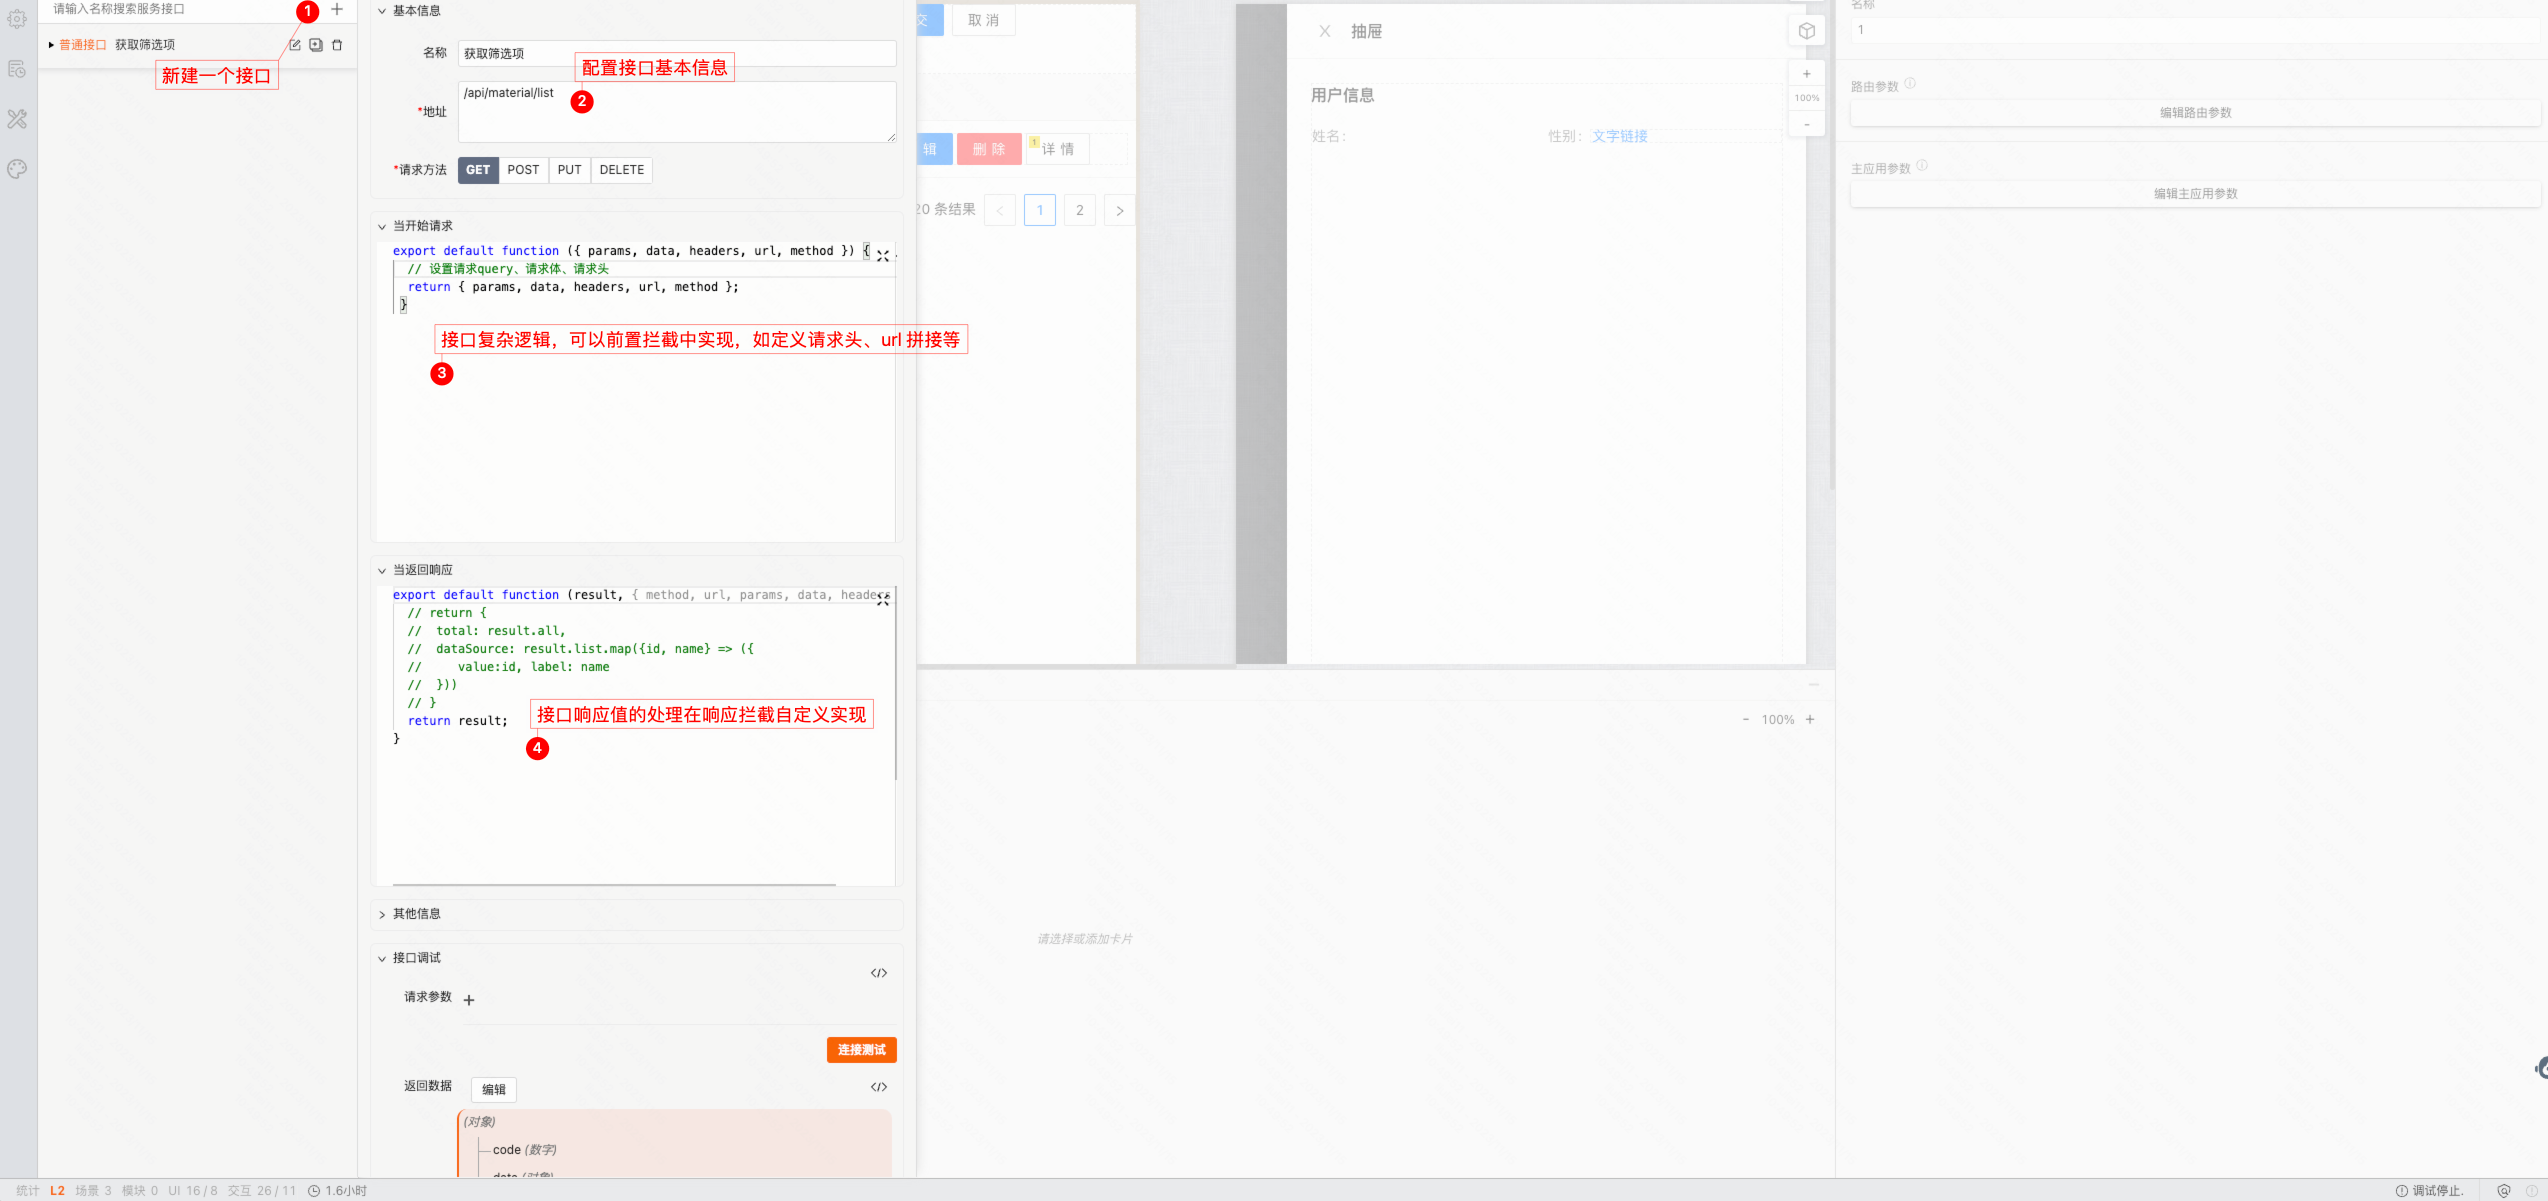Toggle code view for 返回数据
The height and width of the screenshot is (1201, 2548).
(x=879, y=1087)
